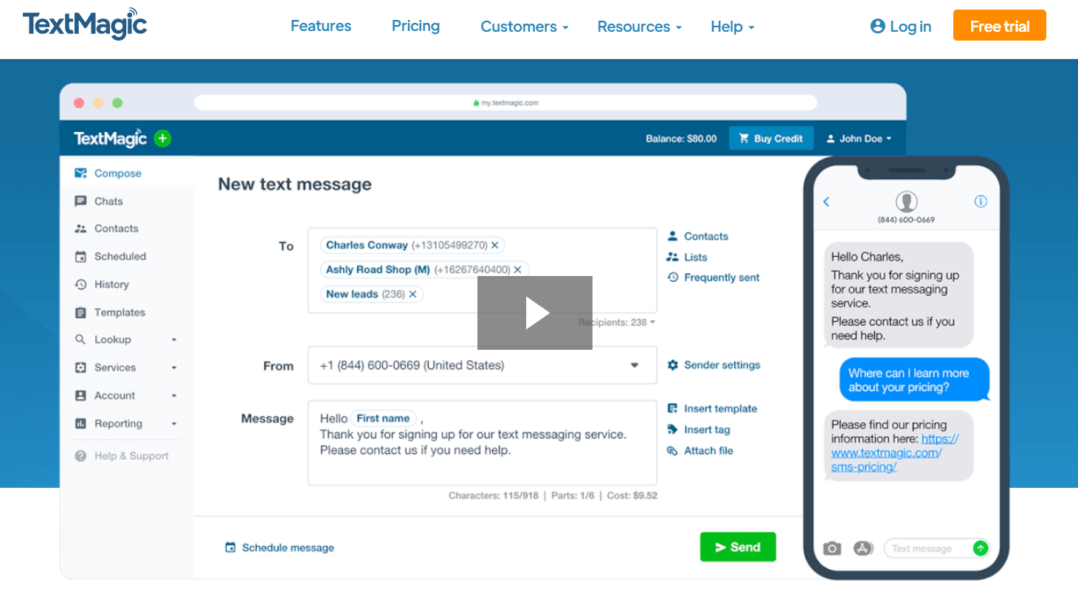Remove the New leads recipient tag

tap(413, 294)
